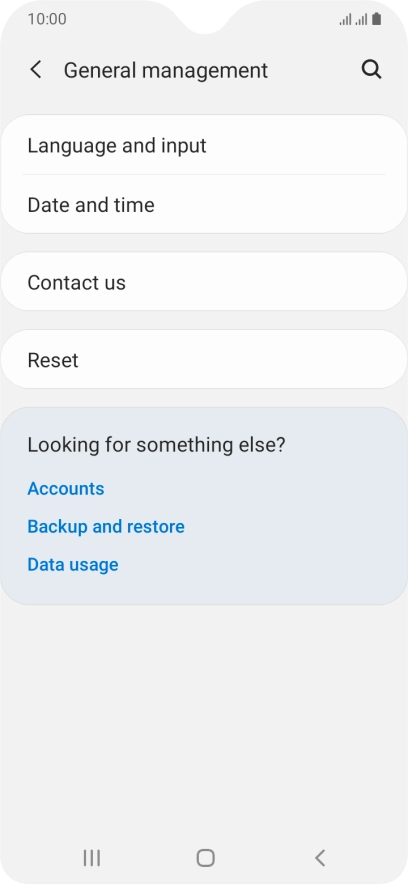Go to the Data usage link
Viewport: 408px width, 884px height.
click(x=73, y=564)
